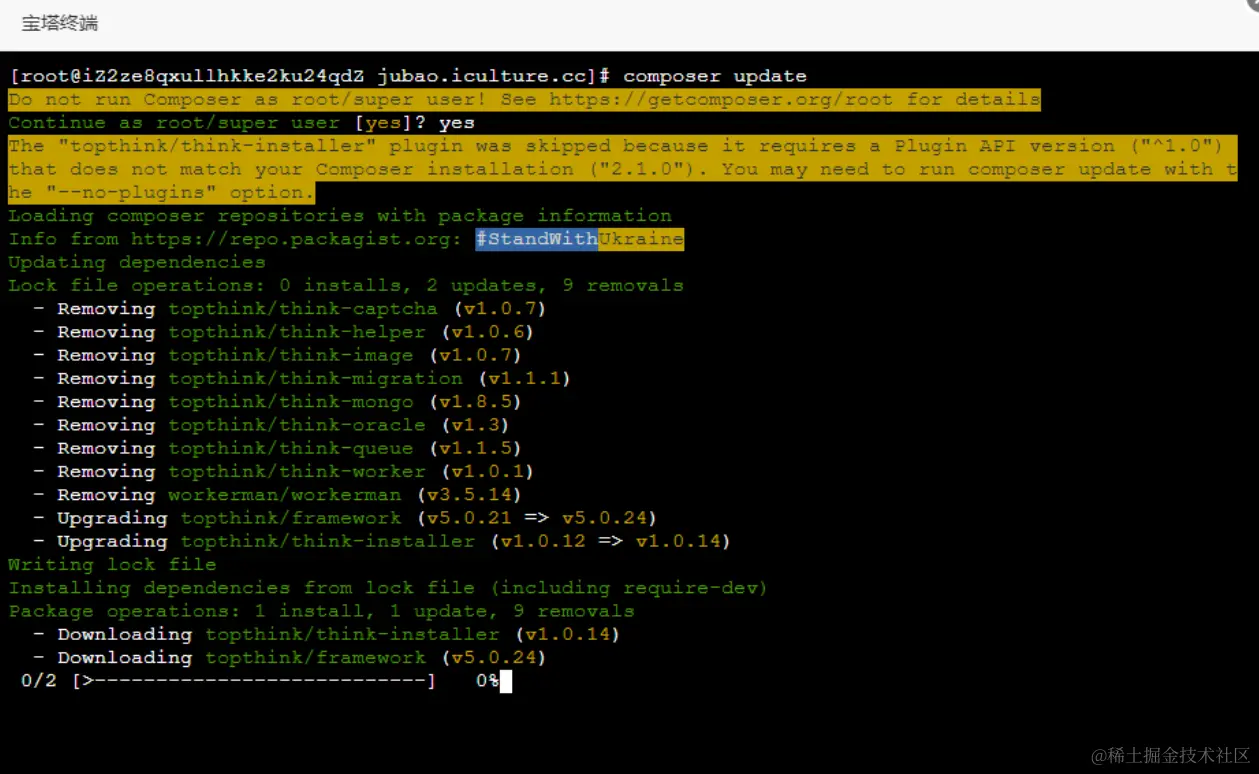
Task: Click workerman/workerman package name
Action: 284,494
